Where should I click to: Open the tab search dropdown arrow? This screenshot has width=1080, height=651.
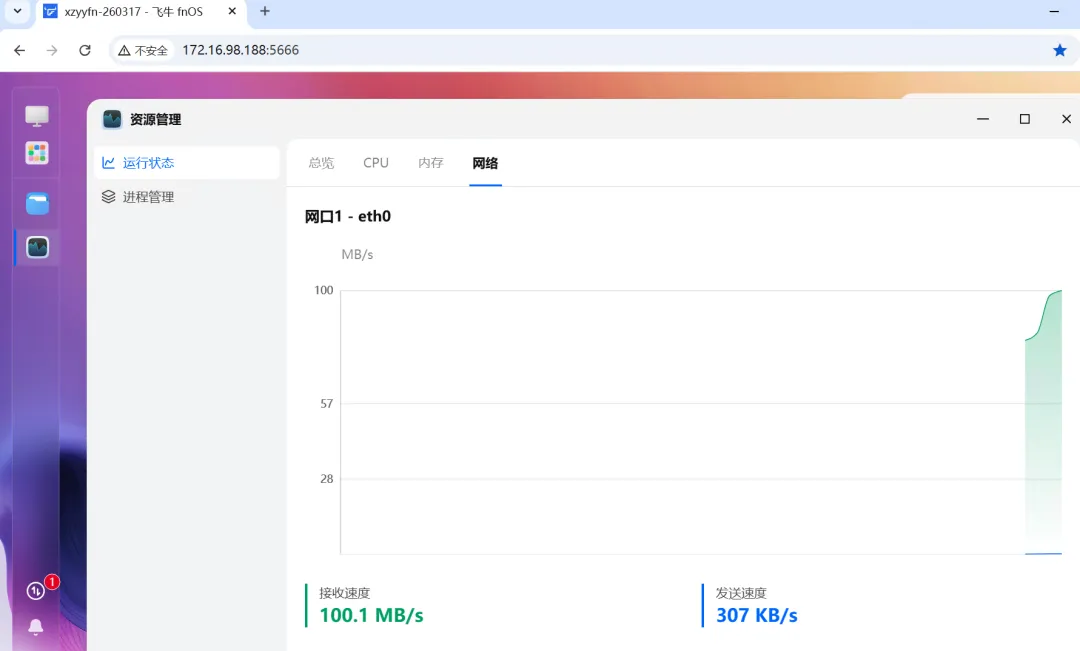point(17,11)
